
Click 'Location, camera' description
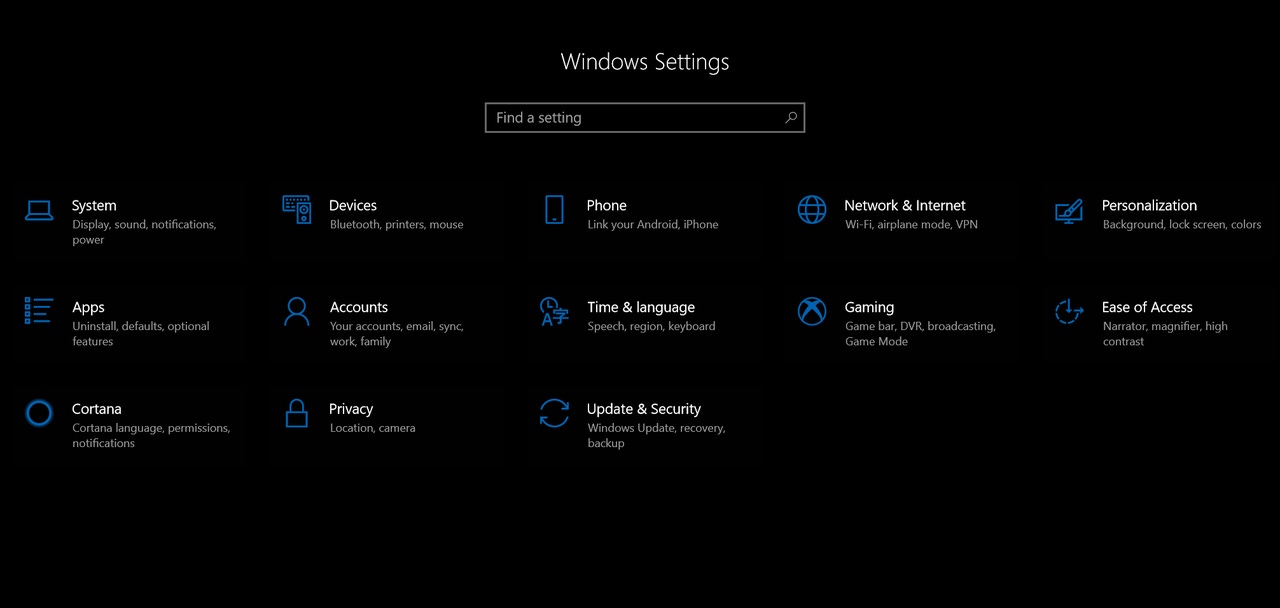click(x=373, y=428)
